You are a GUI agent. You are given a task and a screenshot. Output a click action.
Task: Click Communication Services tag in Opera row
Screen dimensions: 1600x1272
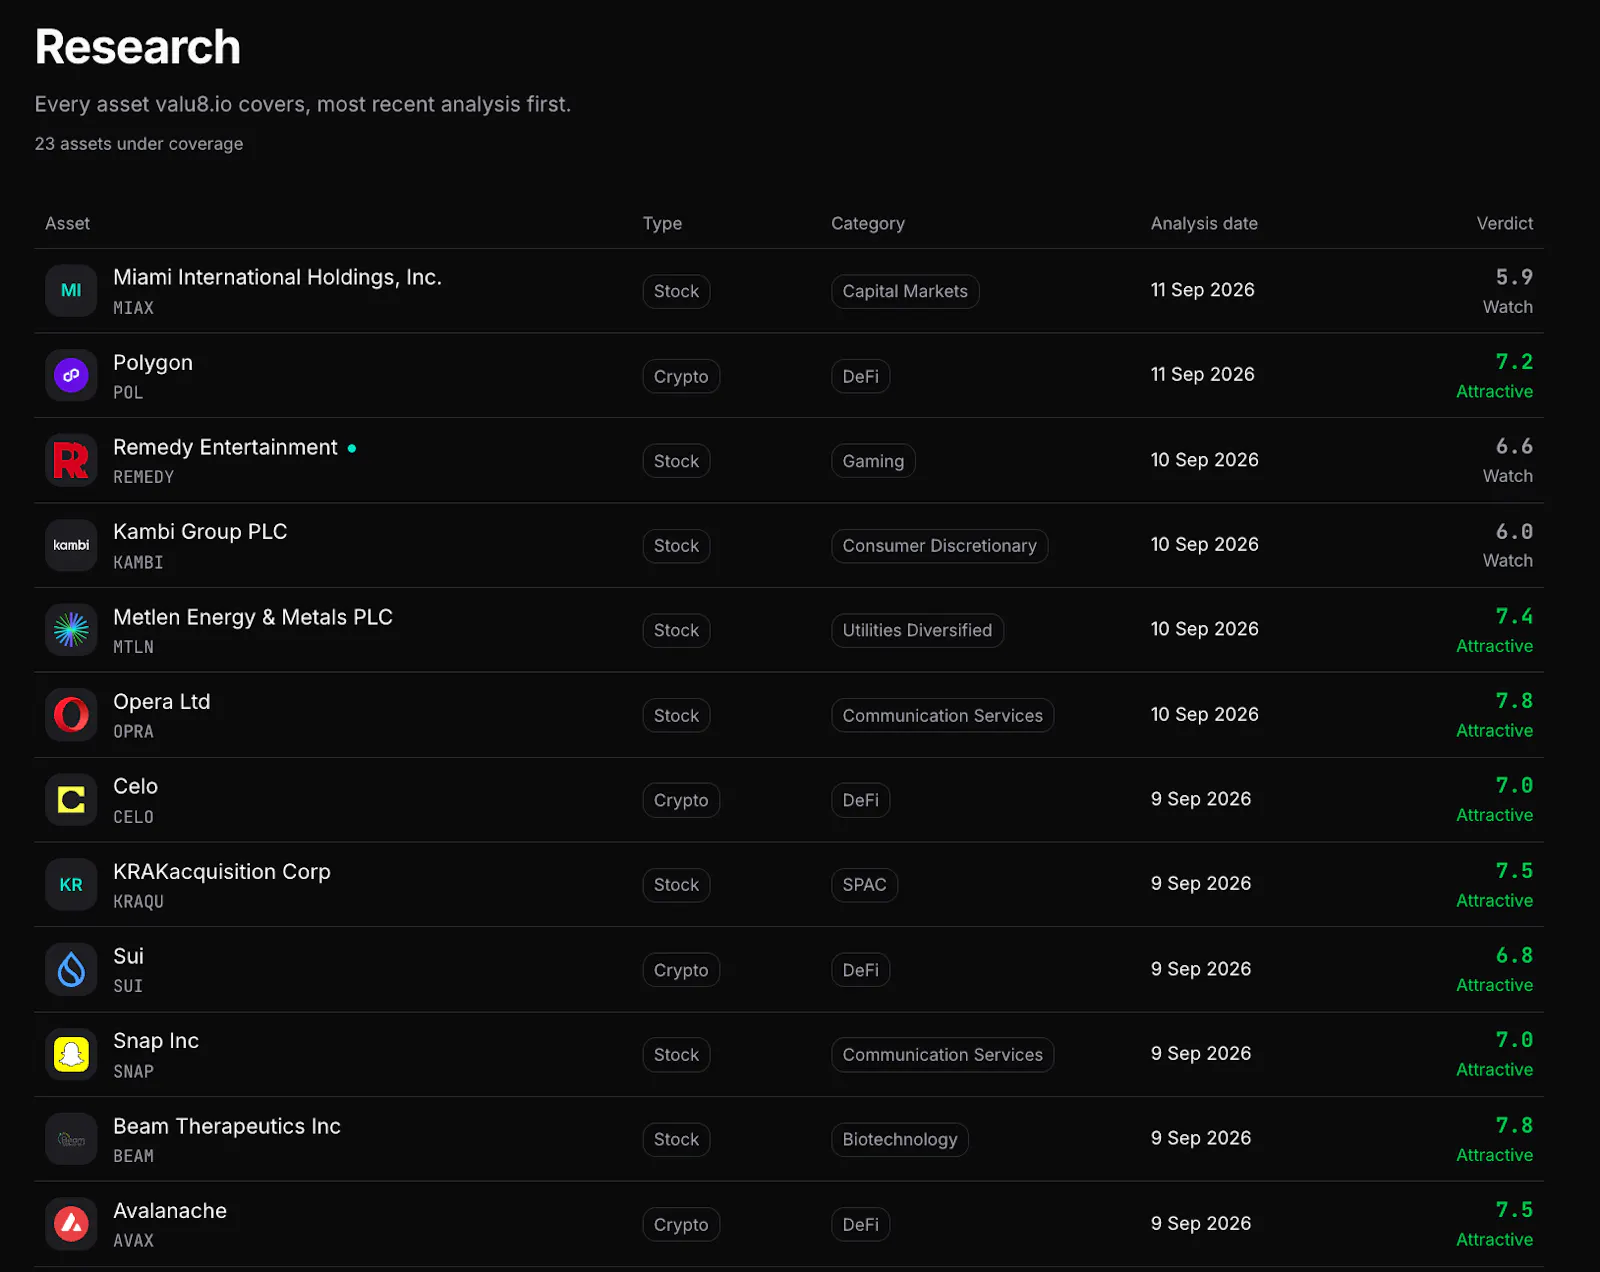click(x=942, y=715)
